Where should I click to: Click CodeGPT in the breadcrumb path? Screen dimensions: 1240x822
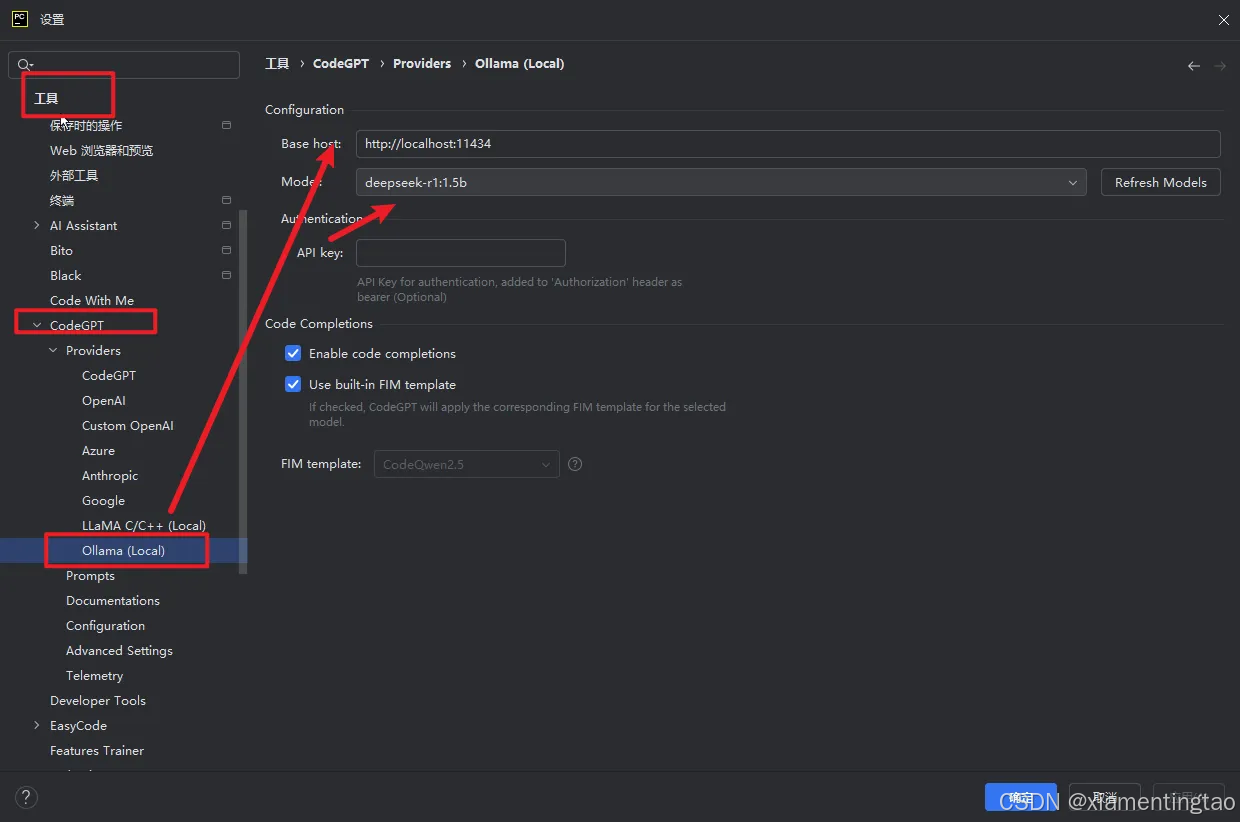341,63
